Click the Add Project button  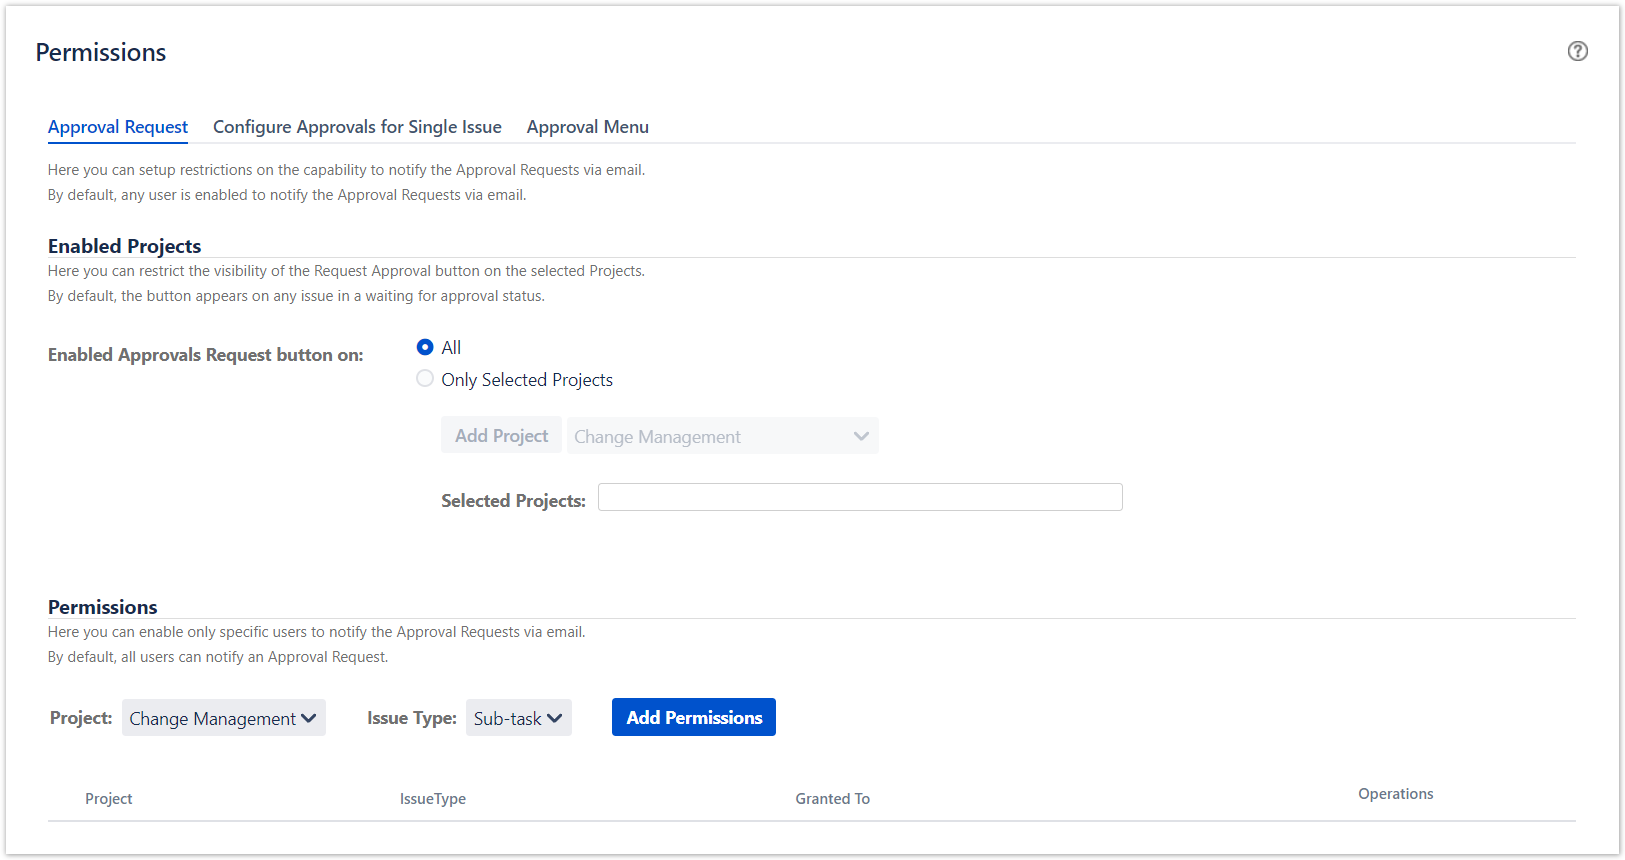pos(501,436)
